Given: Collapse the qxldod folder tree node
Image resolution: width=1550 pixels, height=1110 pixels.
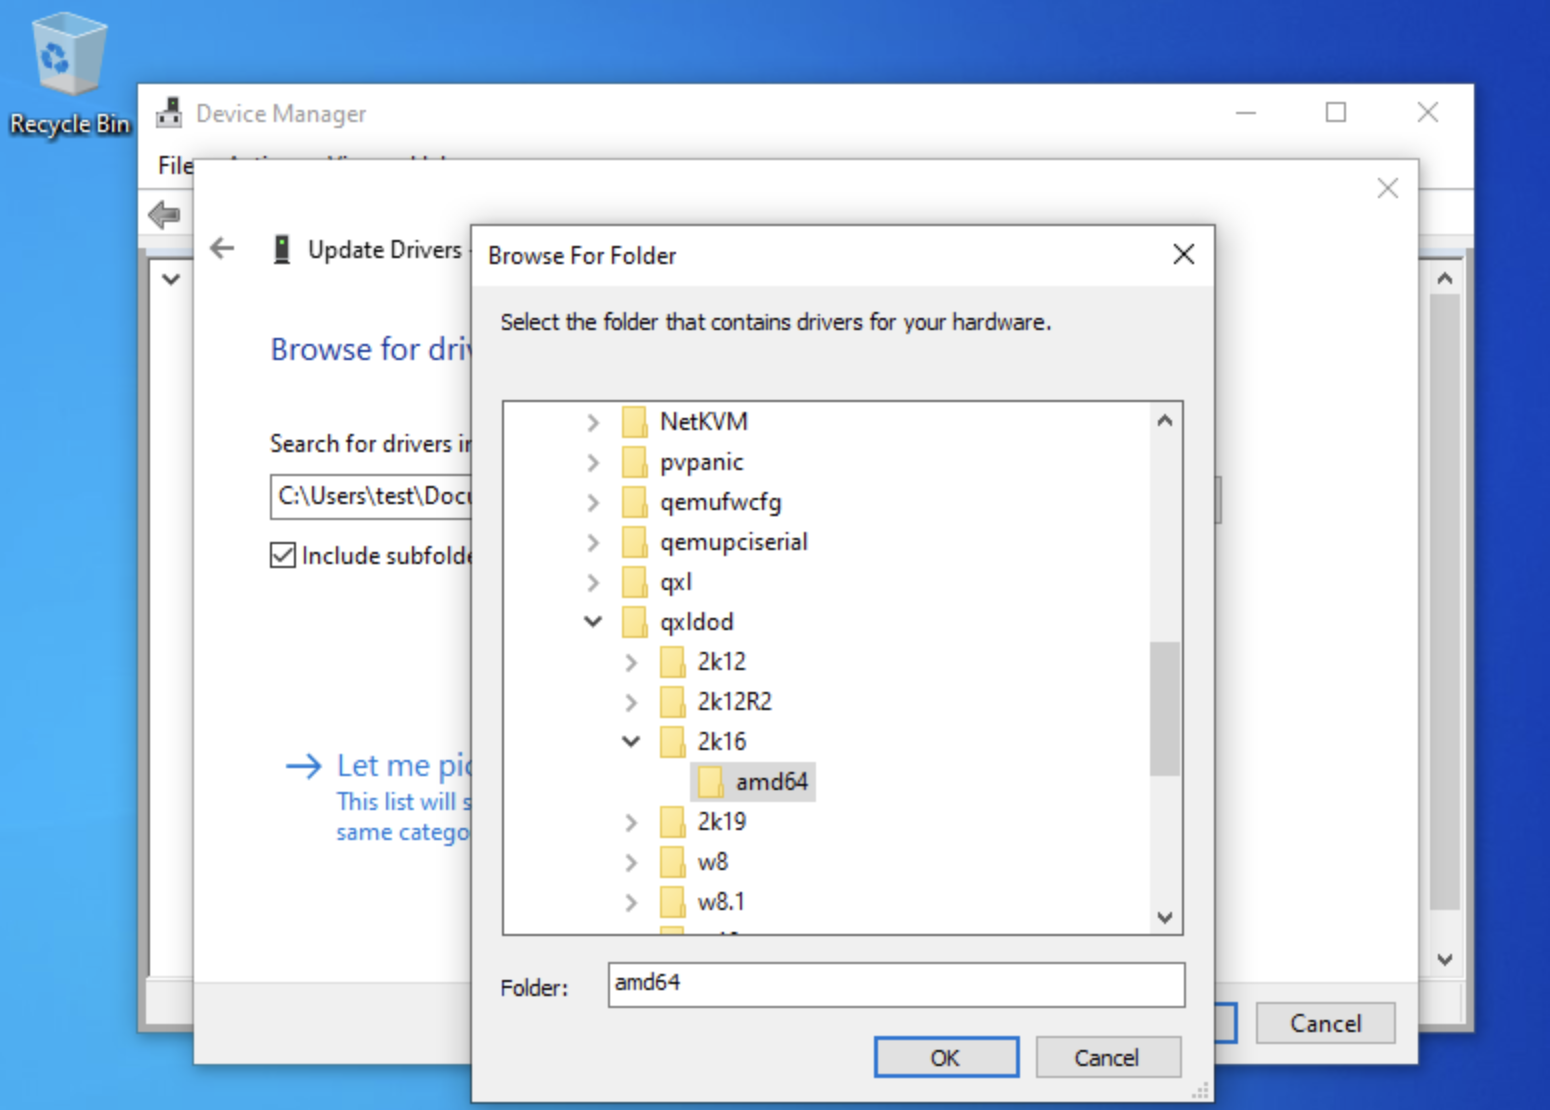Looking at the screenshot, I should [x=593, y=622].
